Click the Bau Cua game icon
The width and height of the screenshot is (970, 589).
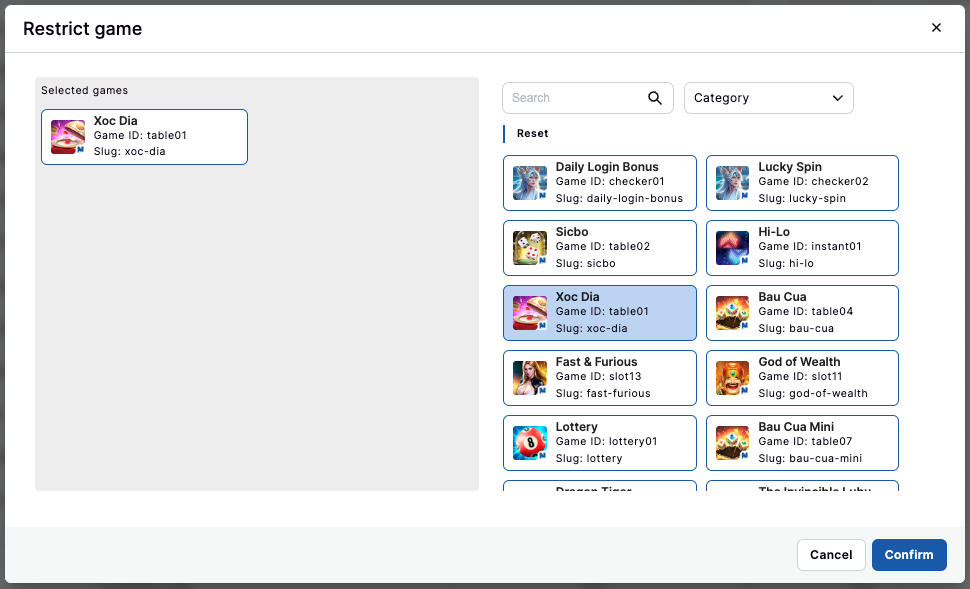coord(733,313)
